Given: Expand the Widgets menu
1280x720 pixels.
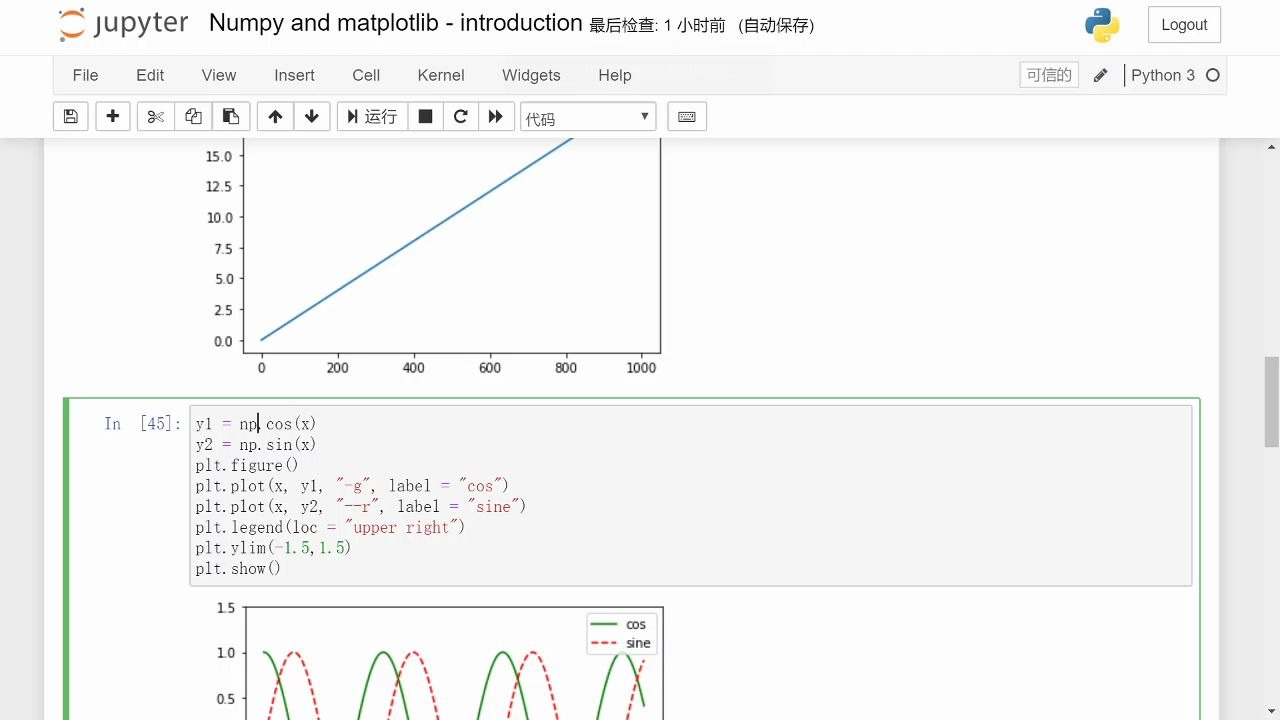Looking at the screenshot, I should pos(531,75).
